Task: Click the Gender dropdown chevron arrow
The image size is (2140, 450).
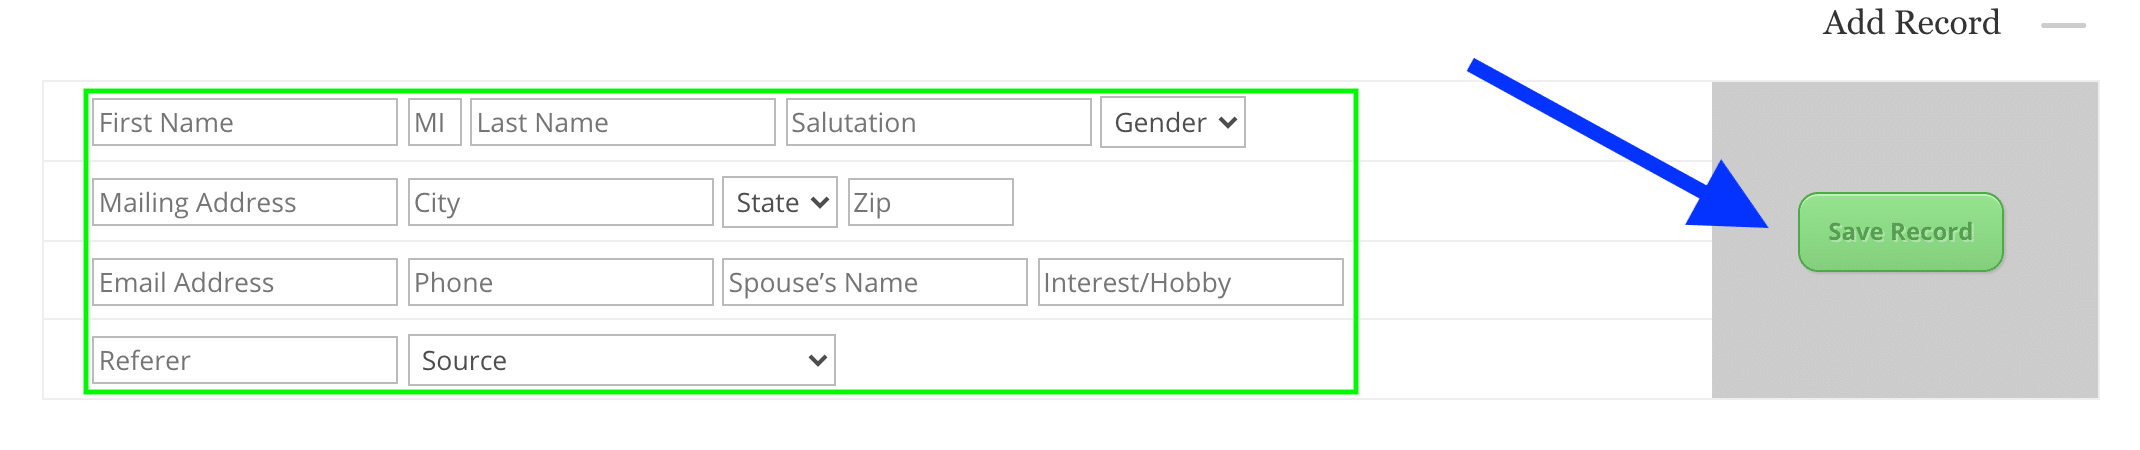Action: [1228, 122]
